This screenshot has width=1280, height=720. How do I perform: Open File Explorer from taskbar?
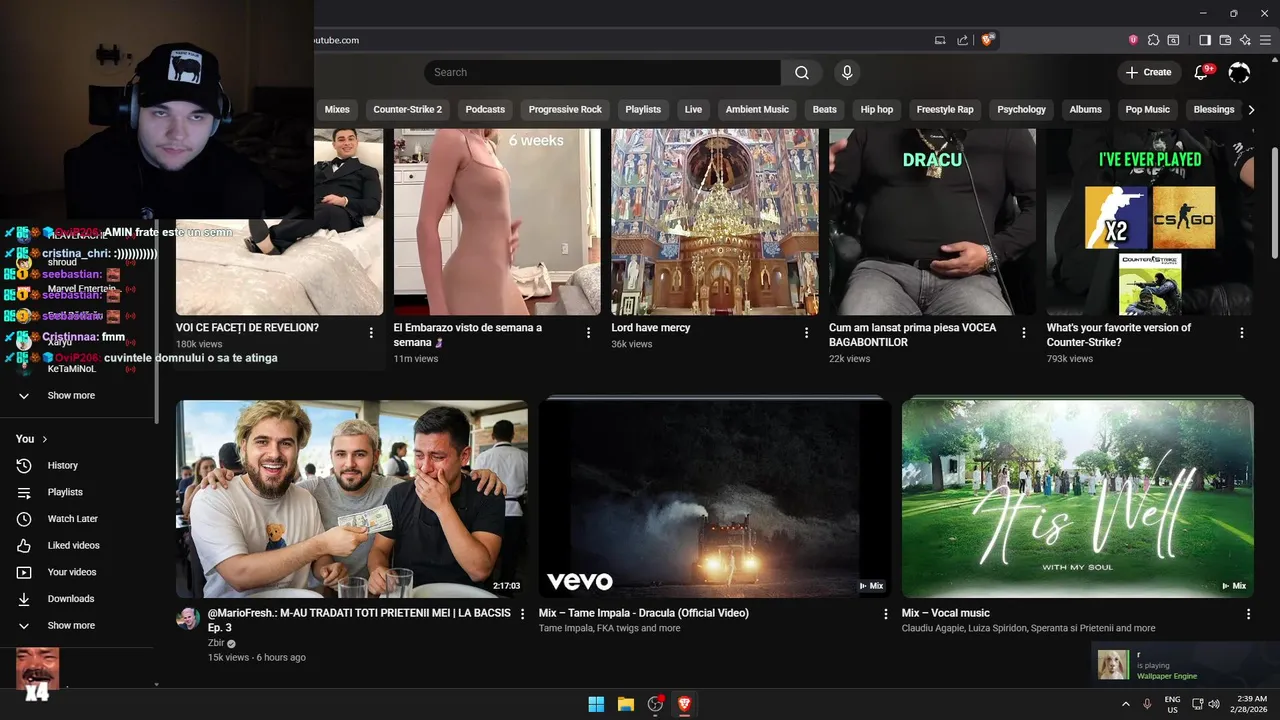coord(626,704)
